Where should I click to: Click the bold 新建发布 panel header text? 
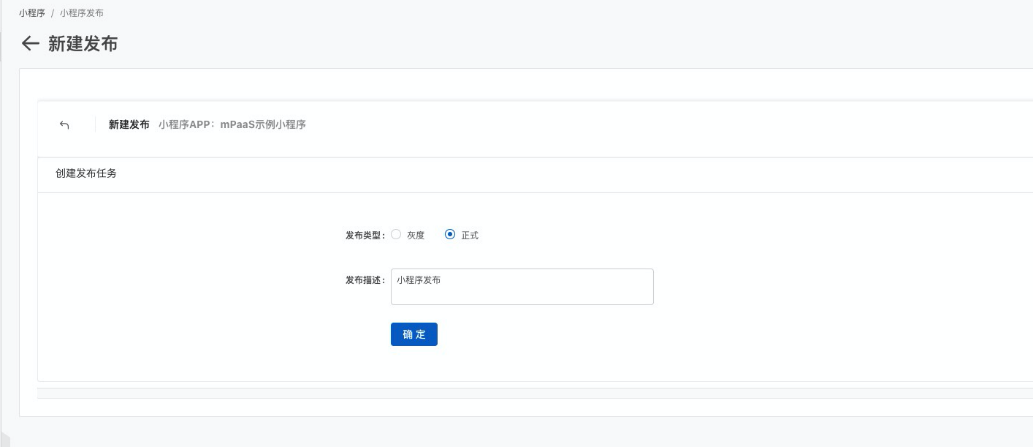pos(129,124)
